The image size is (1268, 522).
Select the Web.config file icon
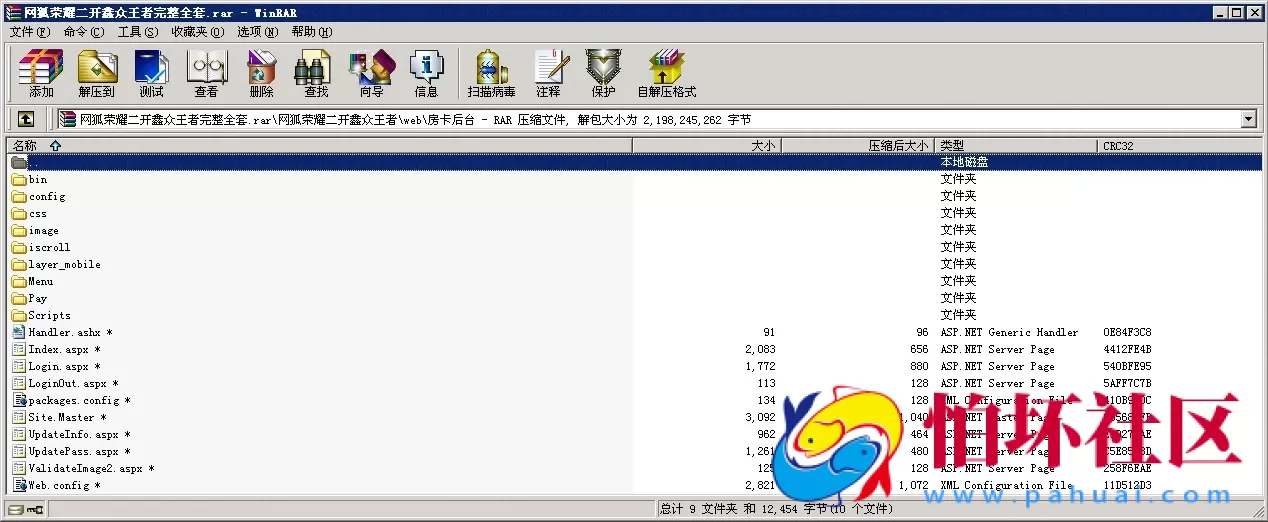coord(19,485)
